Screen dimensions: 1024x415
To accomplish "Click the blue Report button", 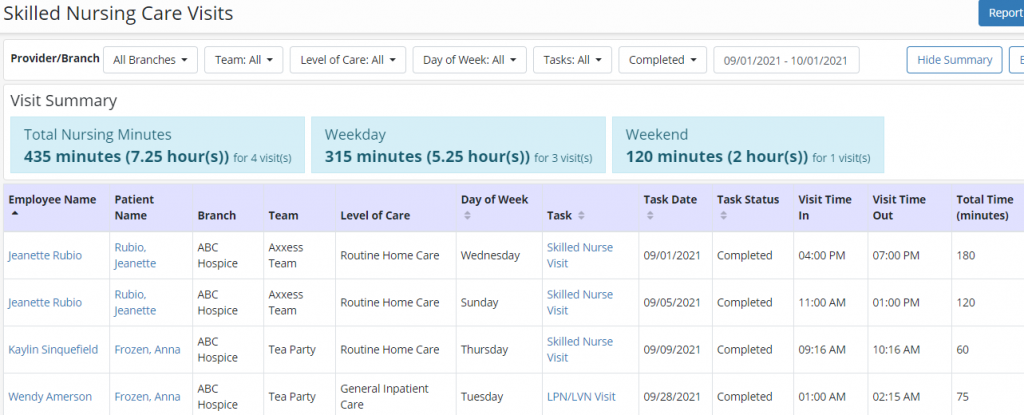I will 1001,13.
